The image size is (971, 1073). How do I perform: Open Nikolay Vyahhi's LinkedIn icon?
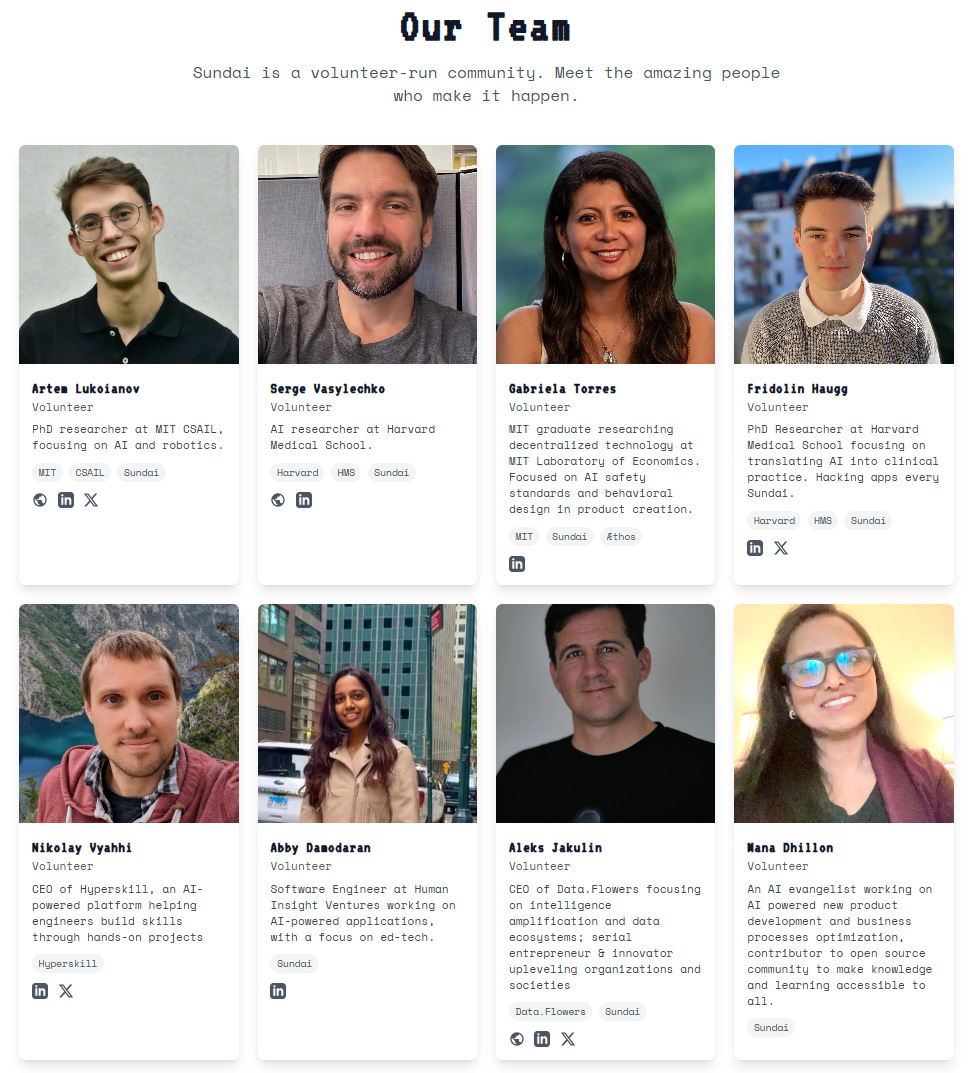click(40, 991)
